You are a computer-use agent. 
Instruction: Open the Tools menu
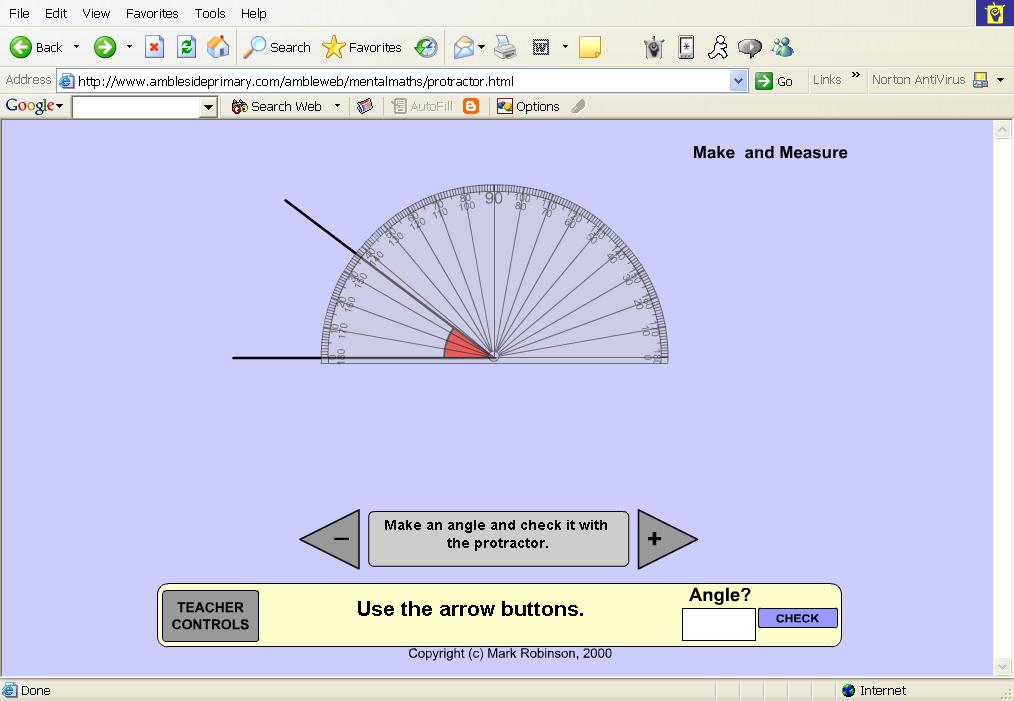point(210,14)
